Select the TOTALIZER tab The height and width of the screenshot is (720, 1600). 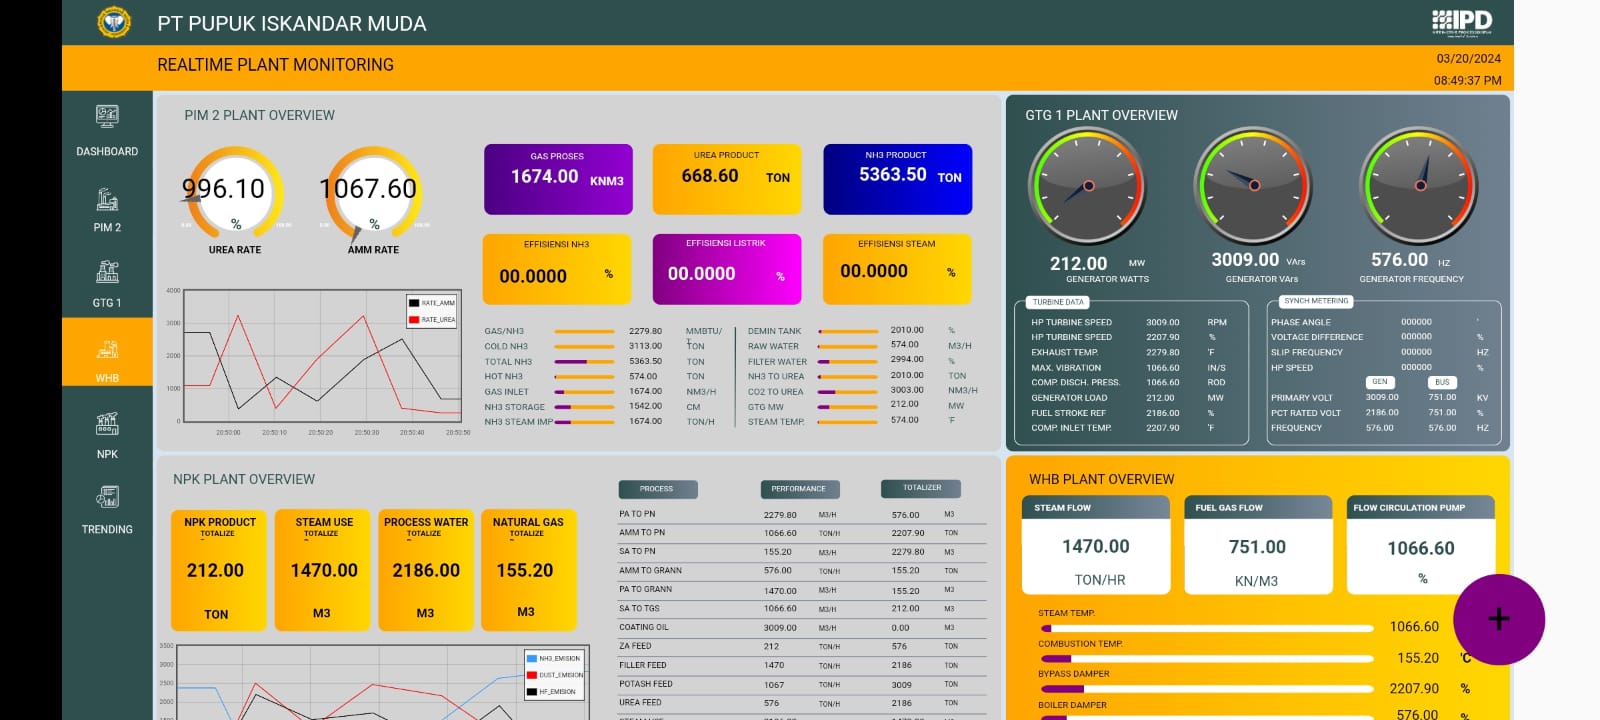(921, 488)
